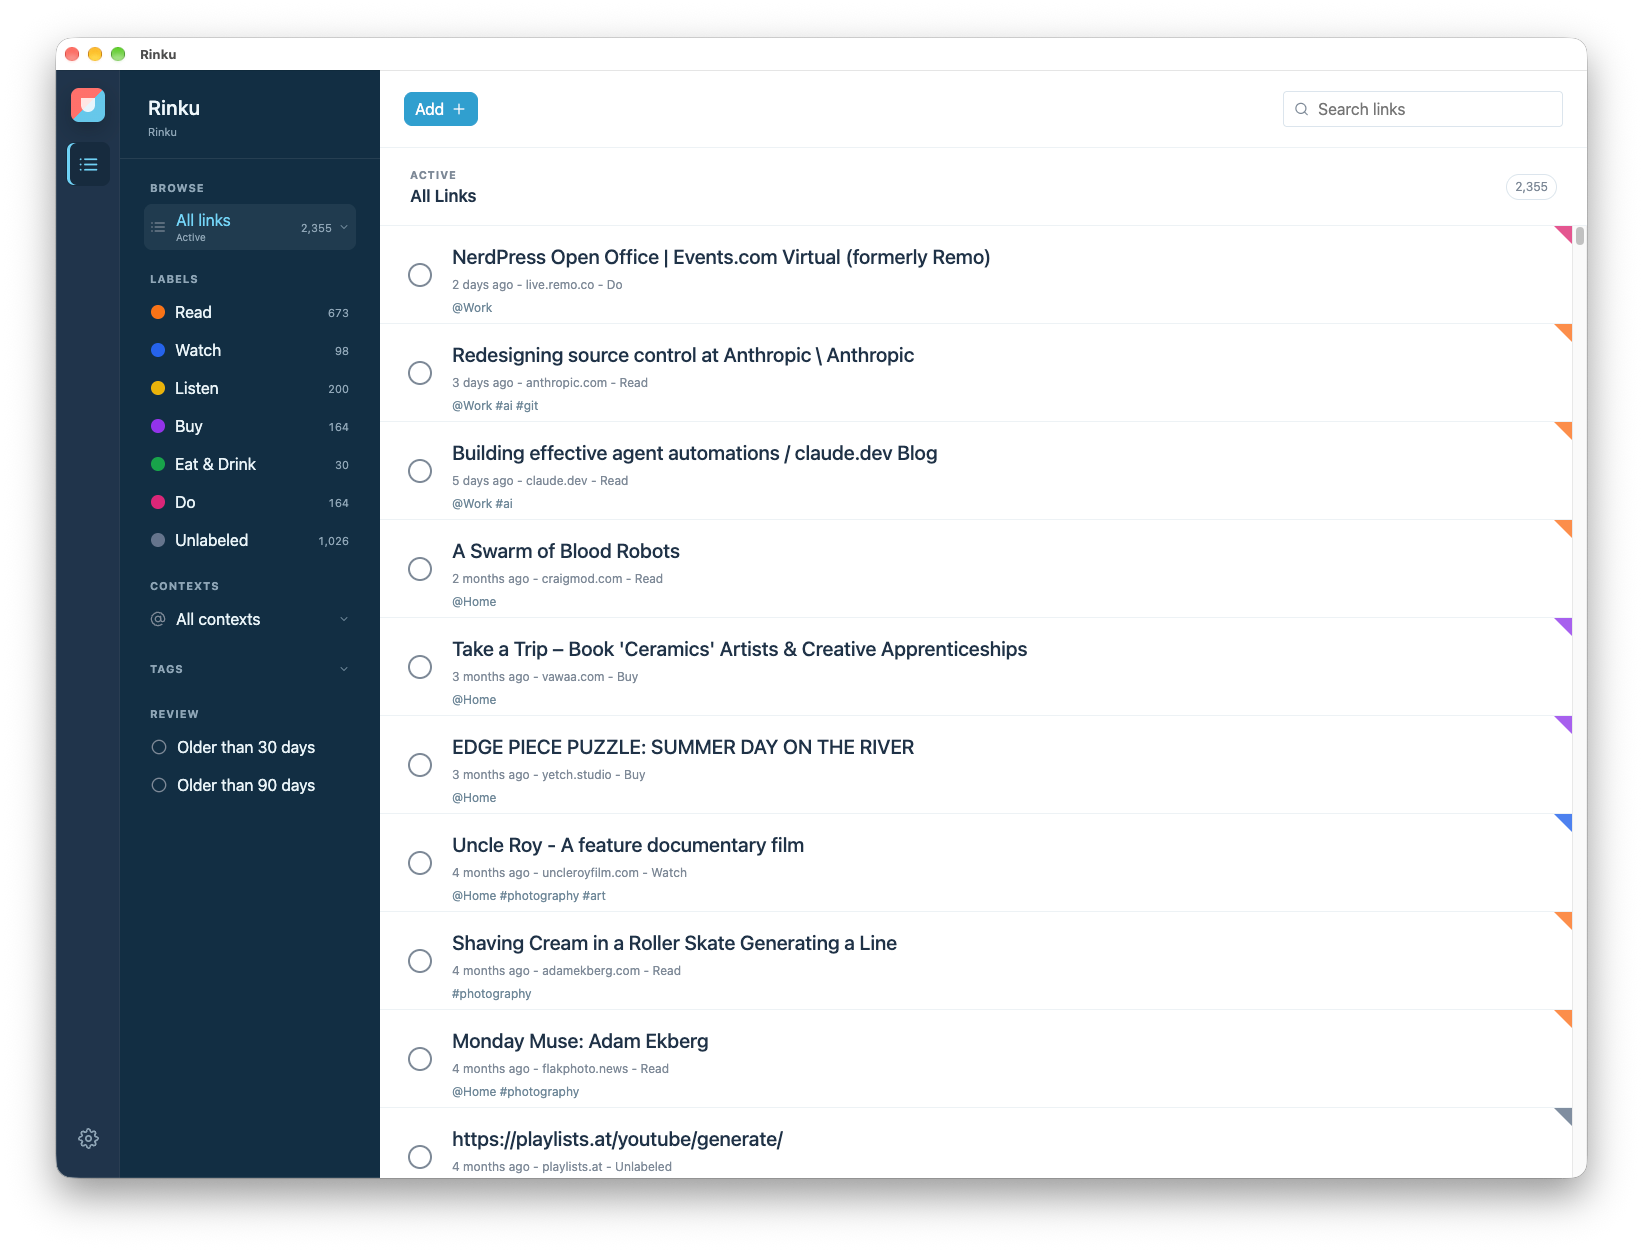Filter by Eat & Drink label

click(250, 464)
